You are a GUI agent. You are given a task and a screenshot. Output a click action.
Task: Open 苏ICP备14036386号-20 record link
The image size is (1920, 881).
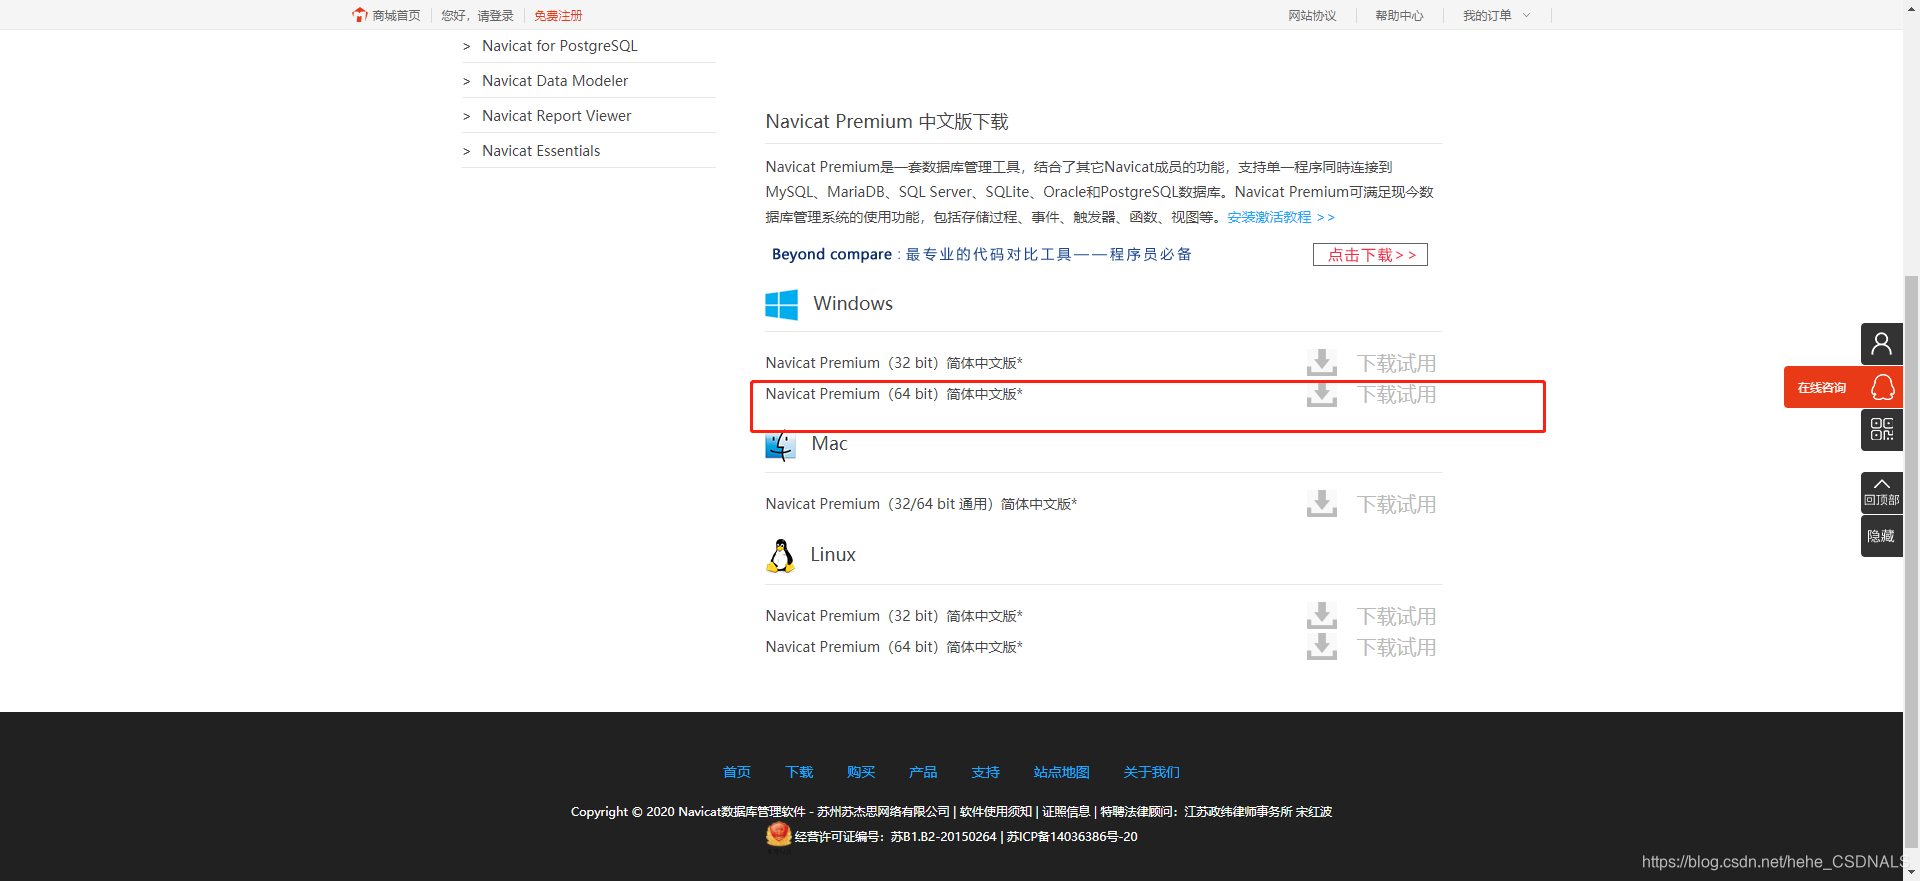pos(1072,837)
